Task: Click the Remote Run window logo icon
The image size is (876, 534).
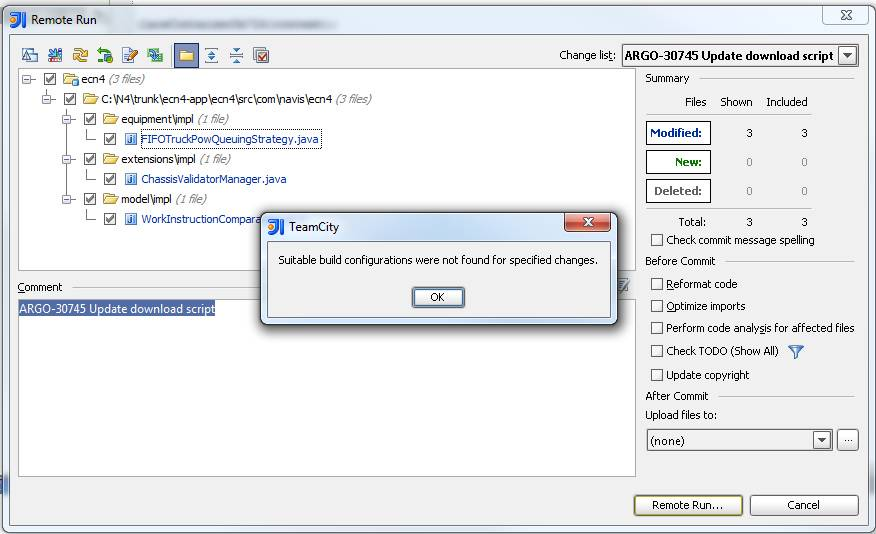Action: 18,20
